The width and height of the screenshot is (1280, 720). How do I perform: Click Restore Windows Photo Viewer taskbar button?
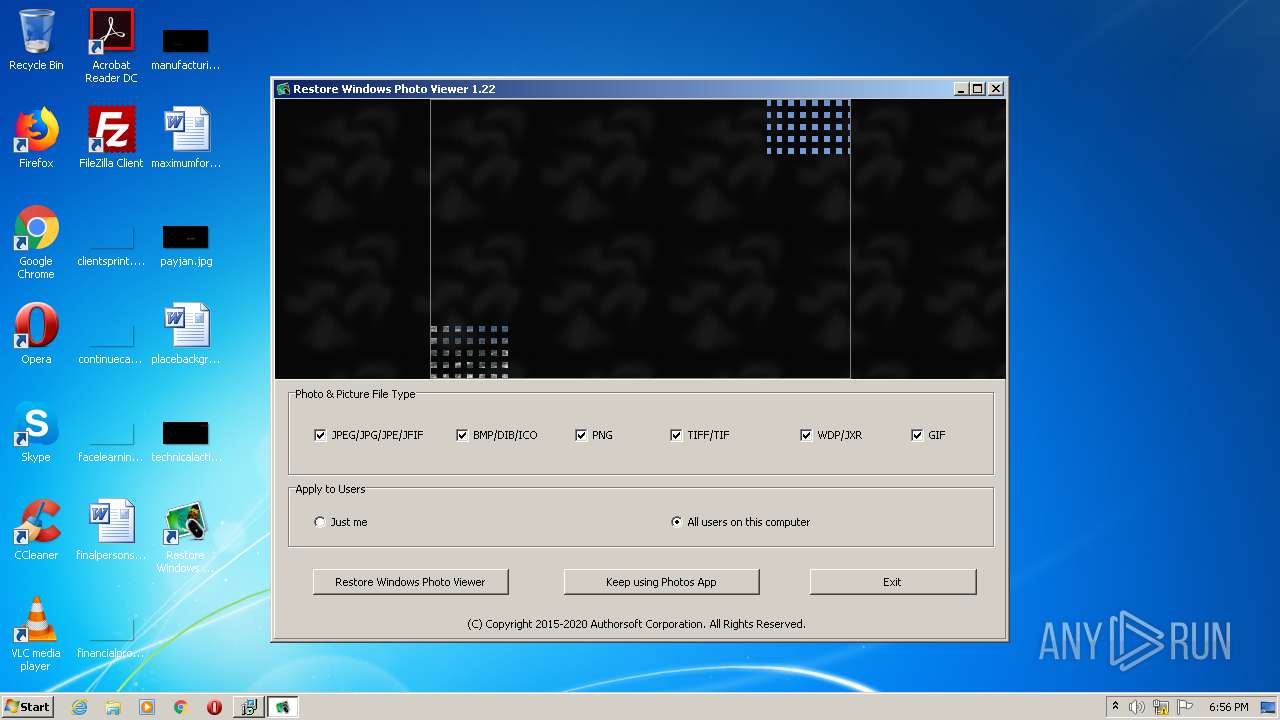(282, 707)
